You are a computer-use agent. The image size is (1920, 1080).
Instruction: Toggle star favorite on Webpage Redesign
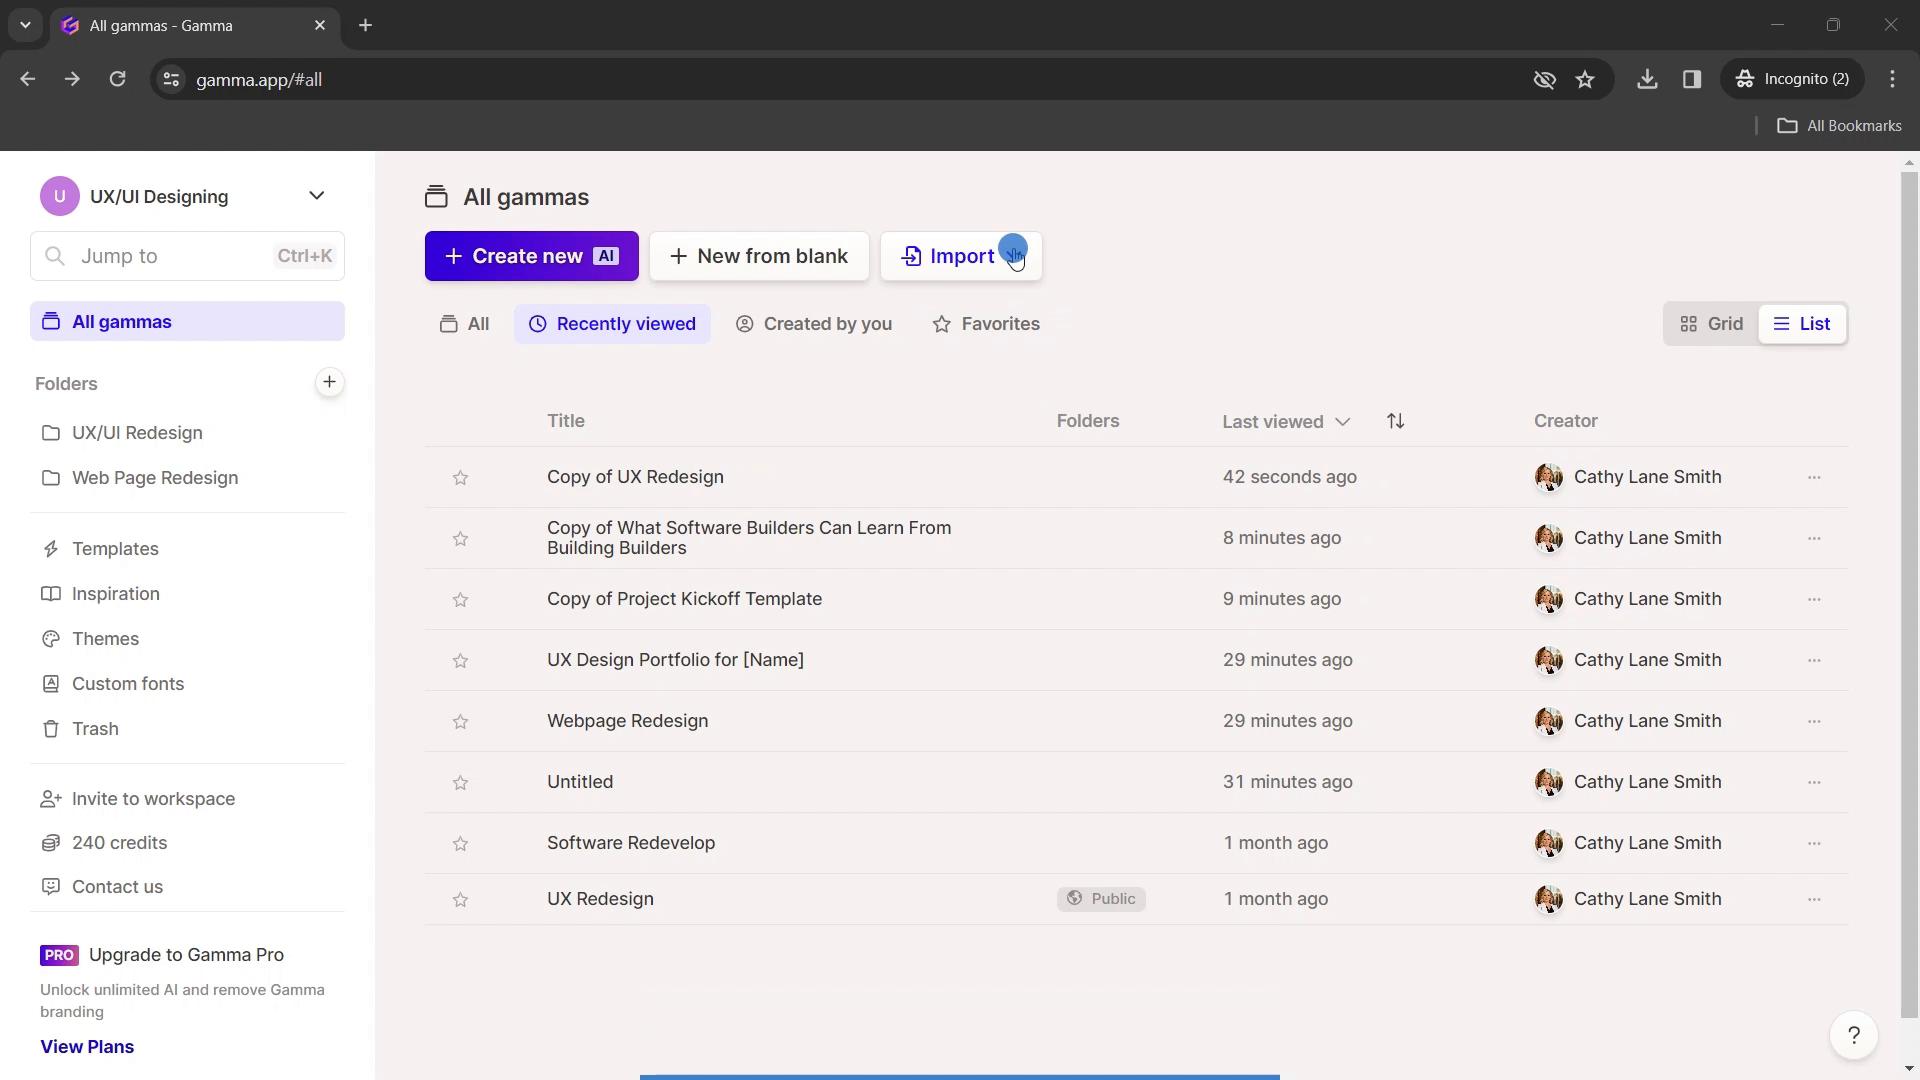(x=460, y=721)
